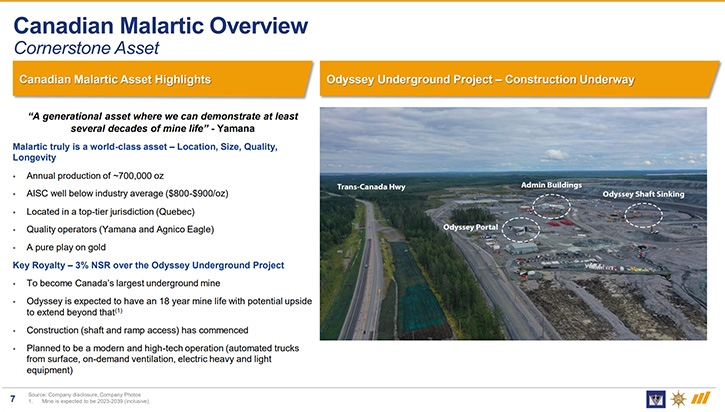Click the 'Odyssey Portal' photo label
Screen dimensions: 725x412
coord(470,227)
